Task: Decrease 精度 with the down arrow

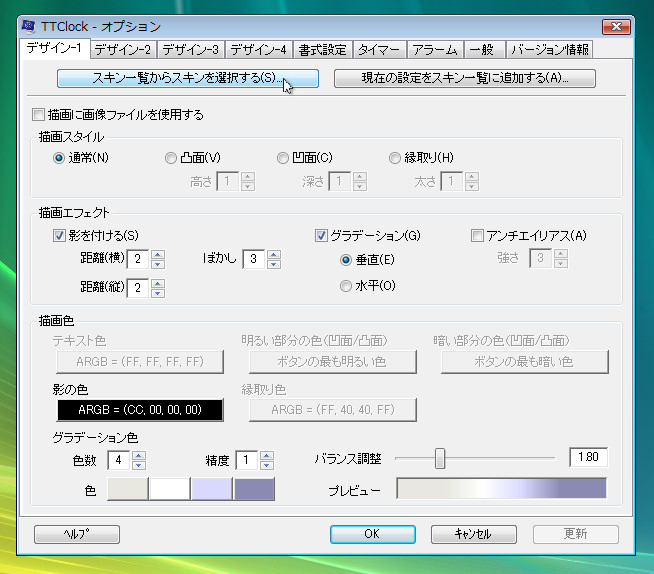Action: (267, 465)
